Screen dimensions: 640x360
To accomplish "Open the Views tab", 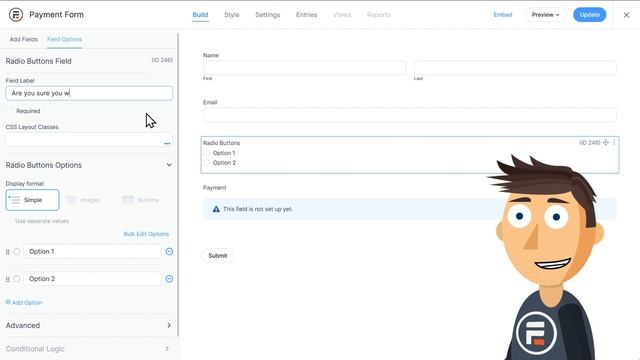I will 342,15.
